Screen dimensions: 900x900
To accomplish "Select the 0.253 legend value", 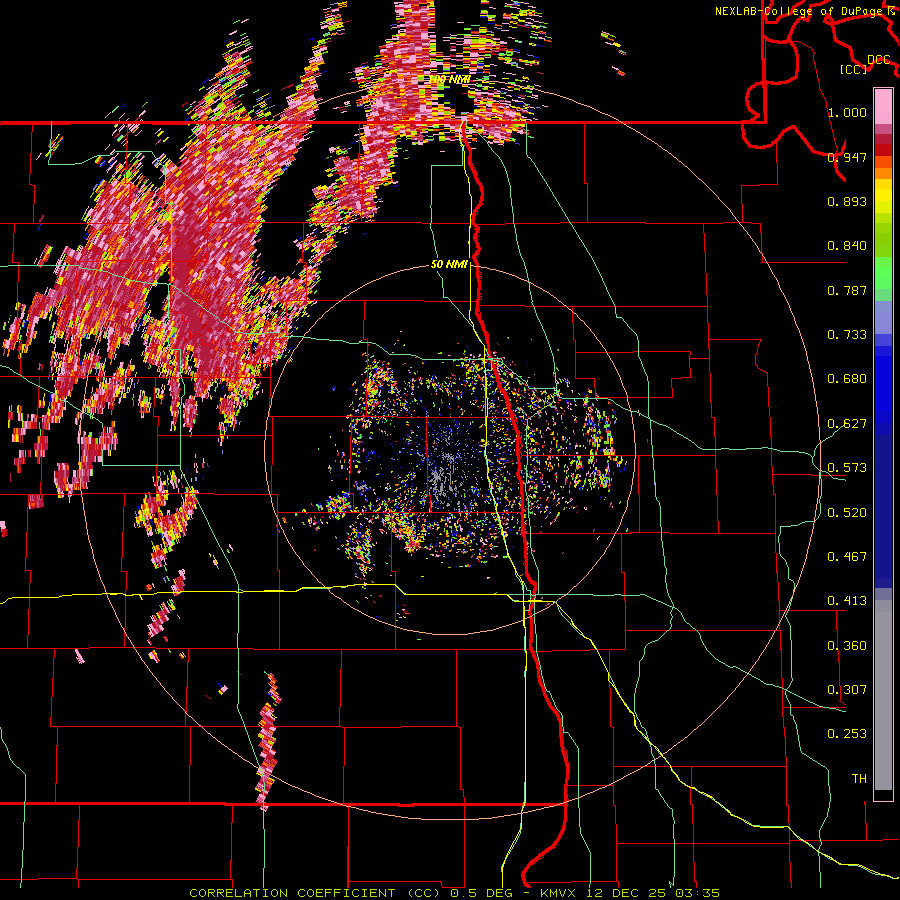I will pyautogui.click(x=847, y=734).
